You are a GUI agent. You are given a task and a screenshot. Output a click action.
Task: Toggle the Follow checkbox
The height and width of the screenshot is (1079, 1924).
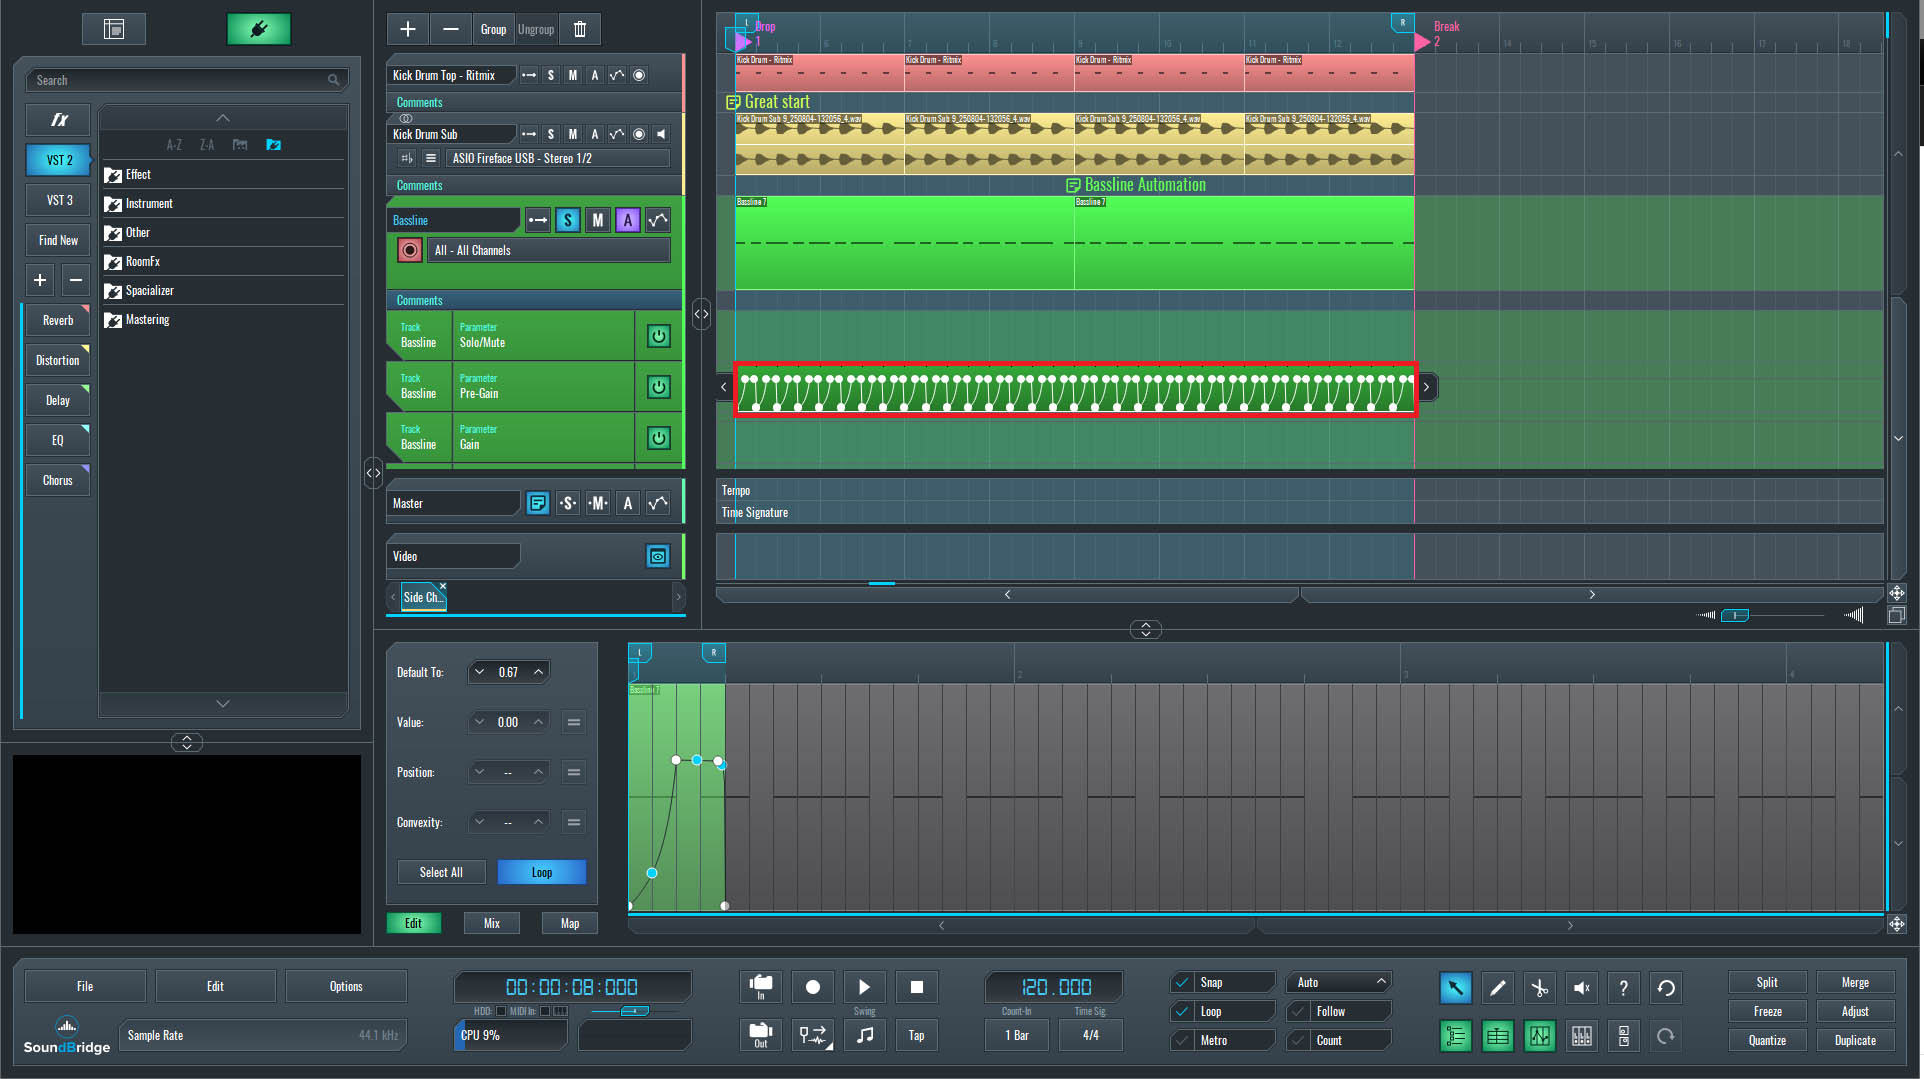click(x=1299, y=1011)
